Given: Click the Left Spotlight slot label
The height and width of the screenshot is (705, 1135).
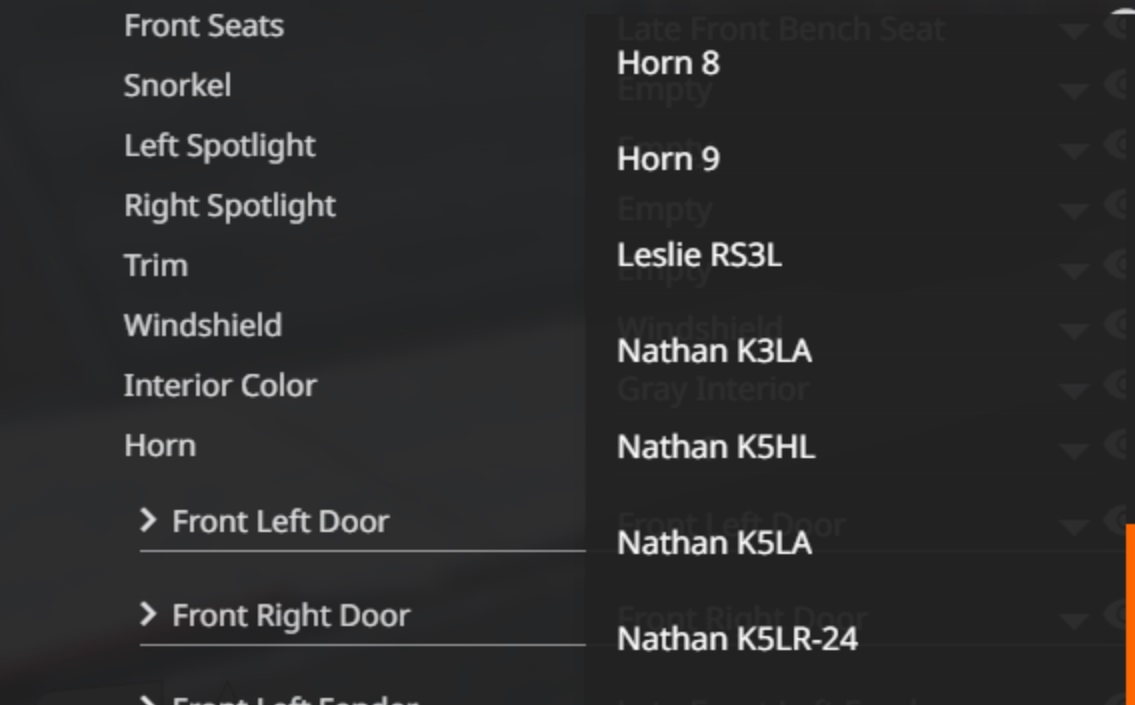Looking at the screenshot, I should click(x=220, y=146).
